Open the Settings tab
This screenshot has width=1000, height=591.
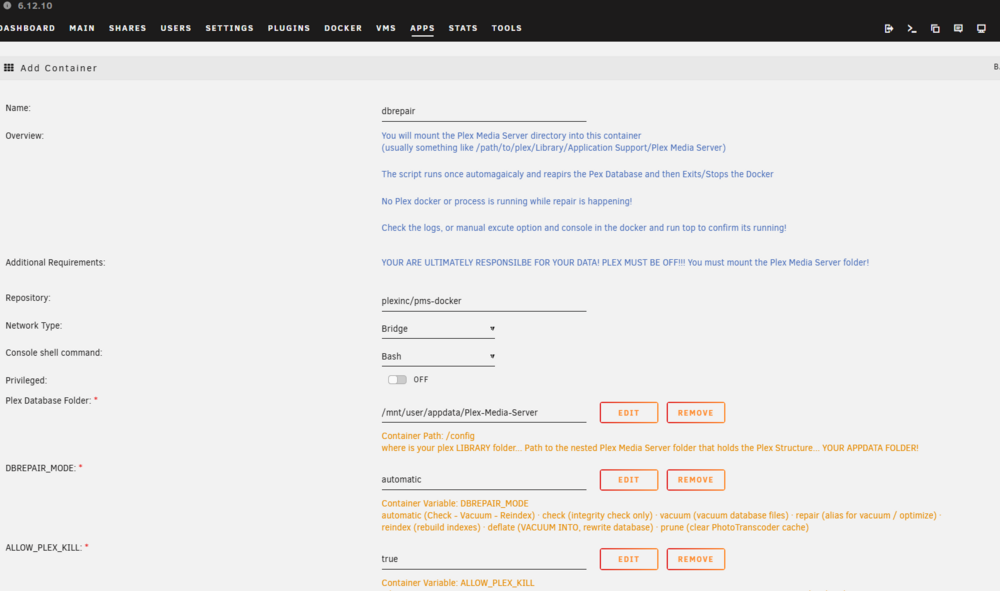(x=229, y=28)
